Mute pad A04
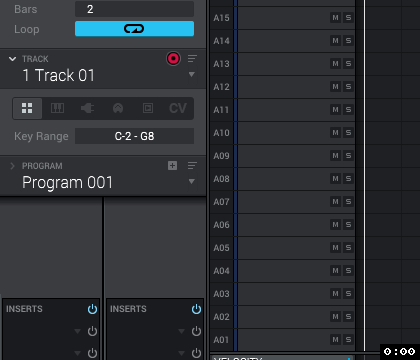This screenshot has height=360, width=420. 335,271
